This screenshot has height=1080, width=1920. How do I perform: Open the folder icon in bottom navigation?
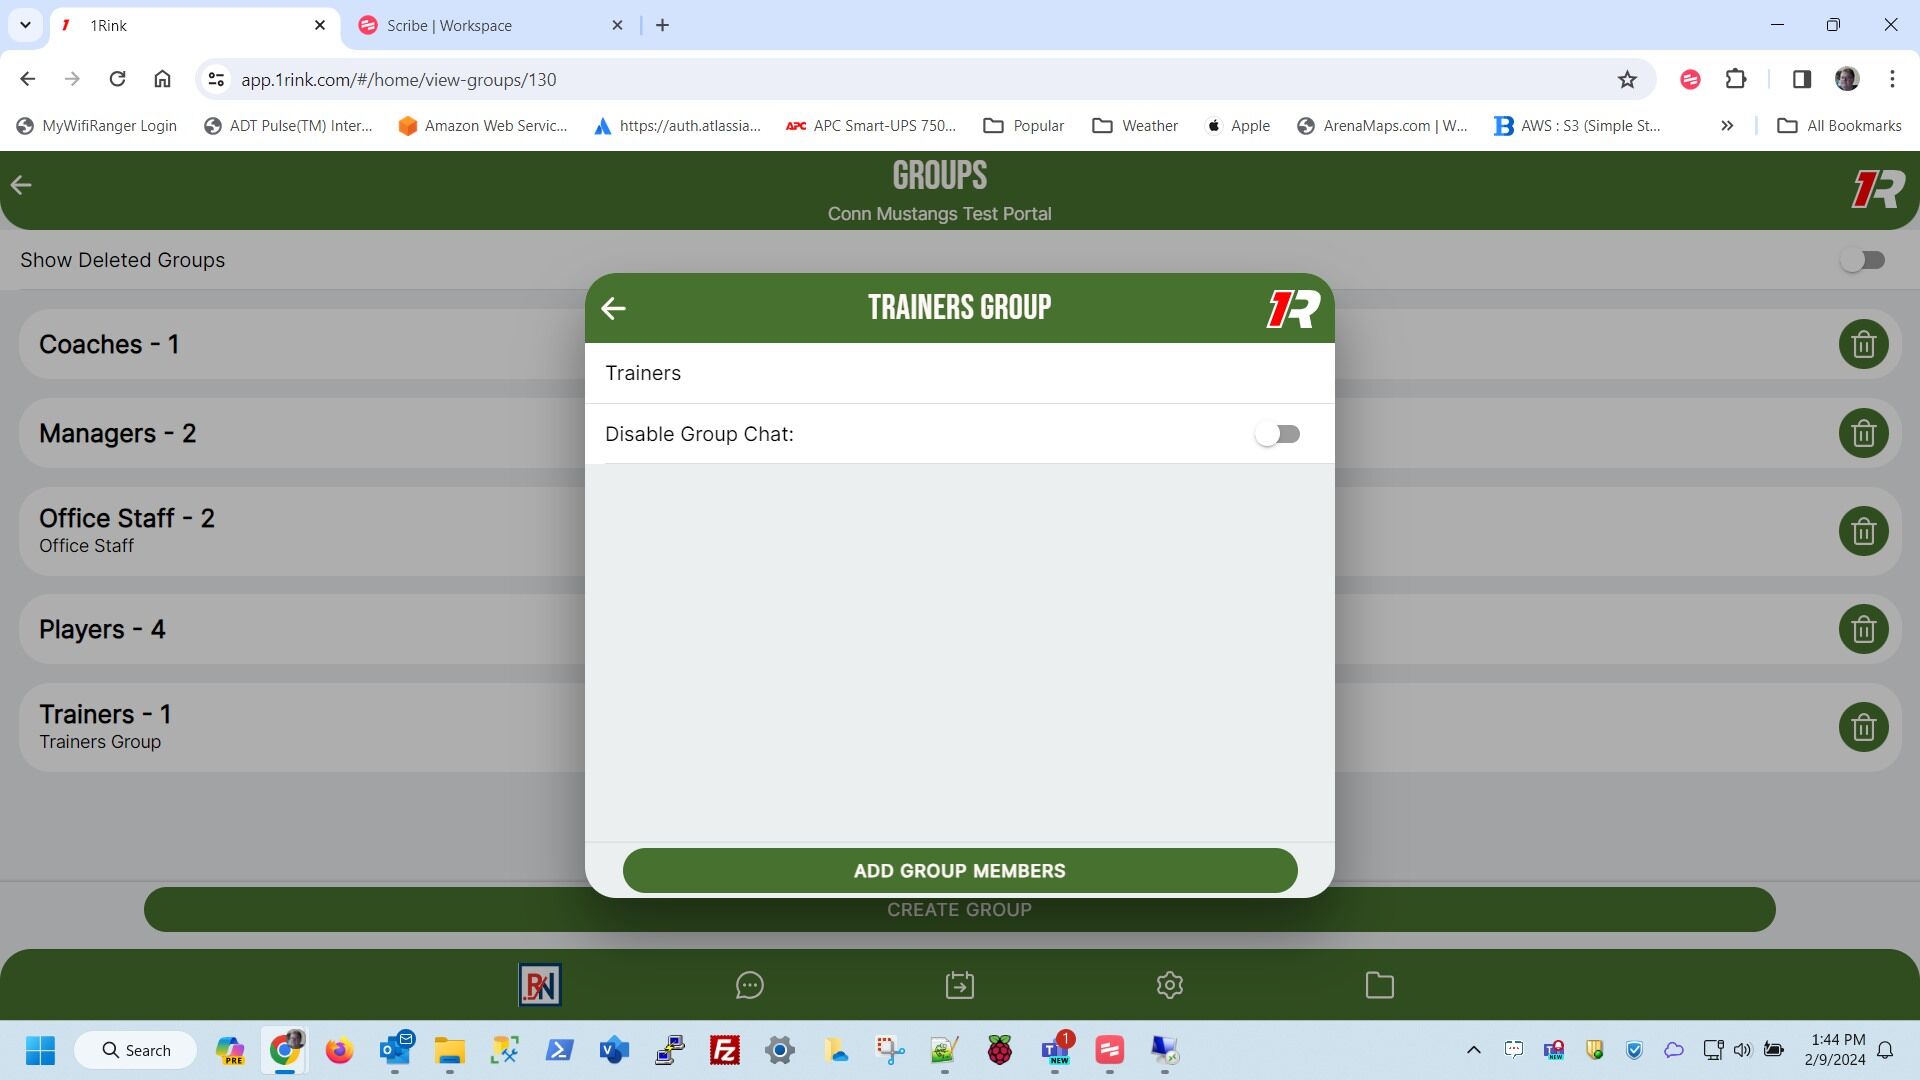[1379, 986]
